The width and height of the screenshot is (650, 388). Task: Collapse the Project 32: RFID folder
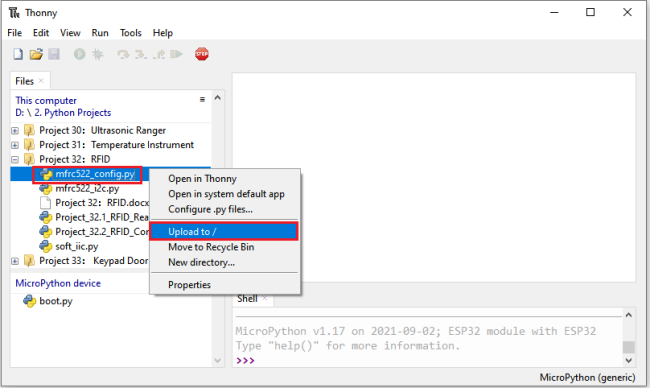(x=15, y=160)
